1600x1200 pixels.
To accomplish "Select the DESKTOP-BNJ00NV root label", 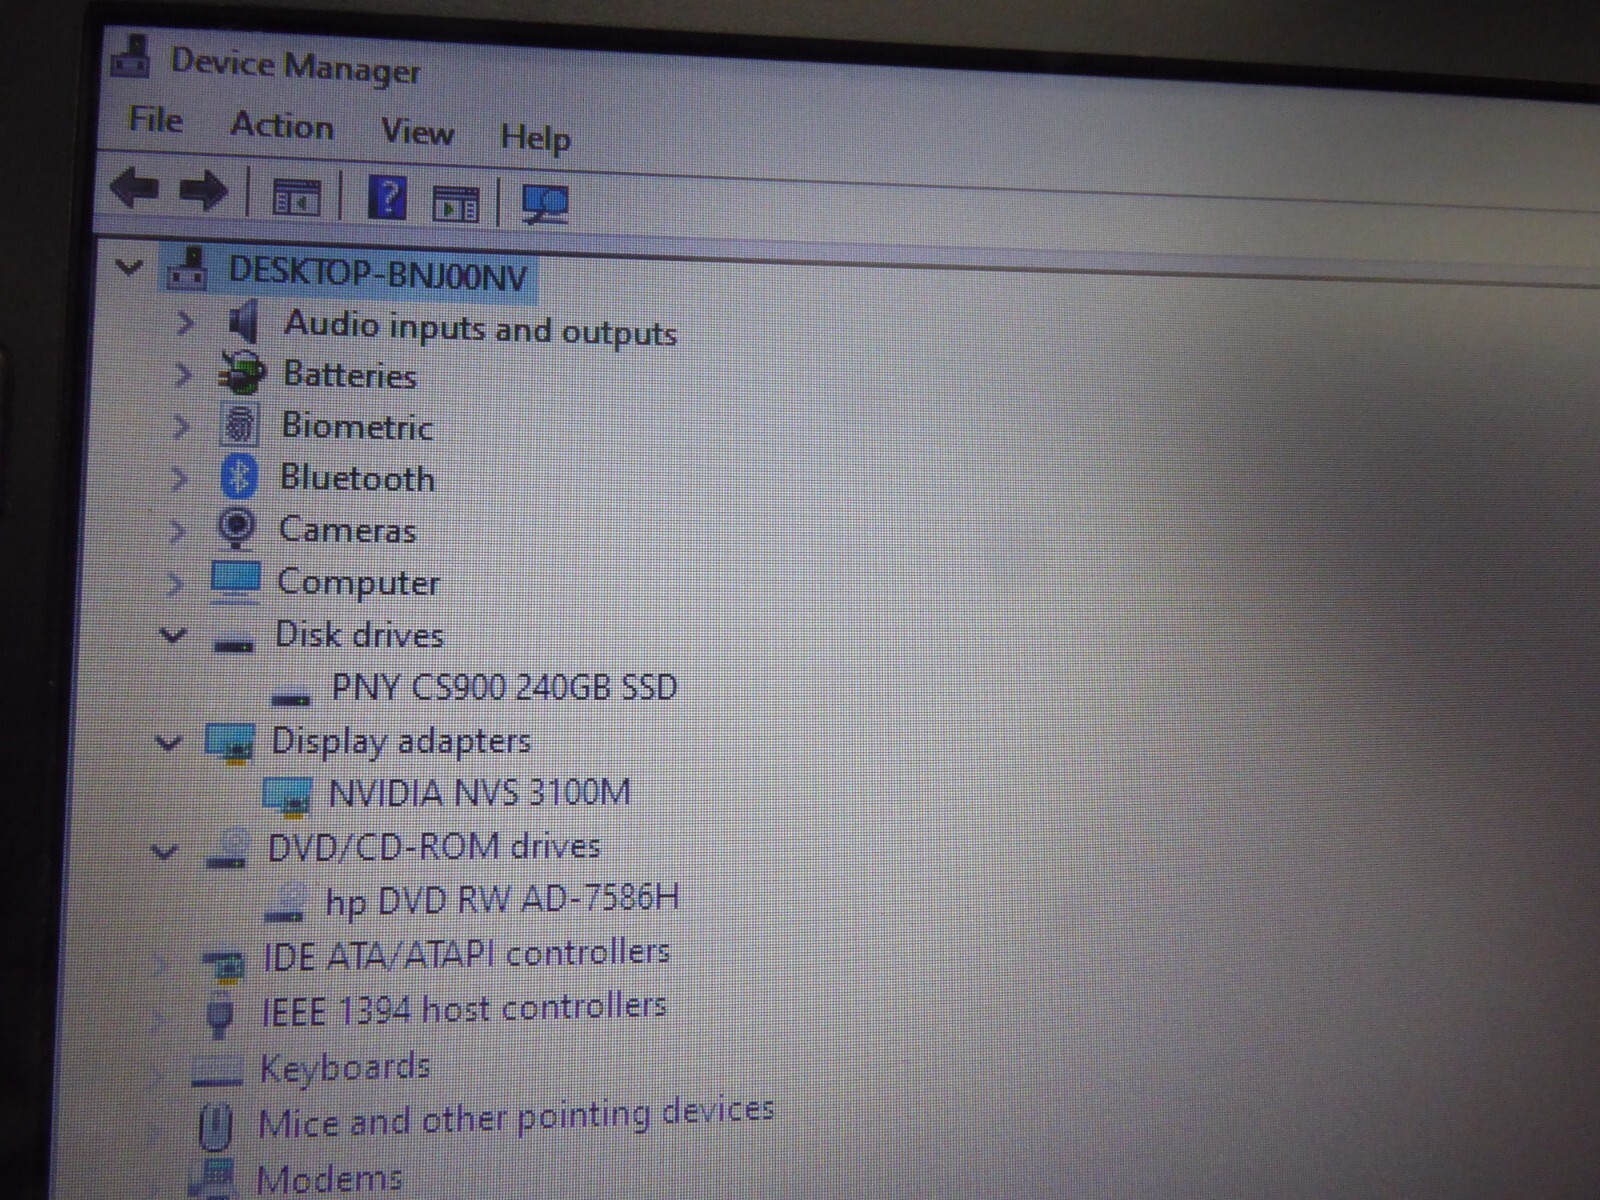I will 378,273.
